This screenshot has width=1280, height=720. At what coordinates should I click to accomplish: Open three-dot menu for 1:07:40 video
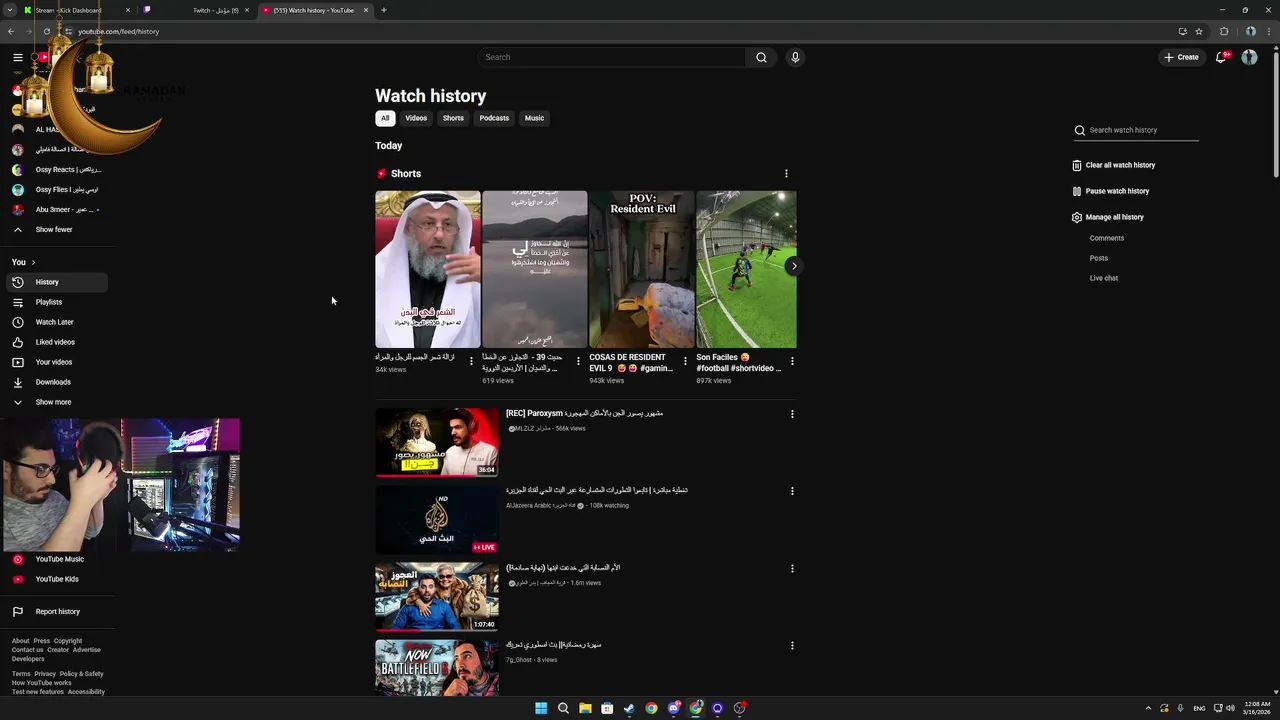coord(792,569)
